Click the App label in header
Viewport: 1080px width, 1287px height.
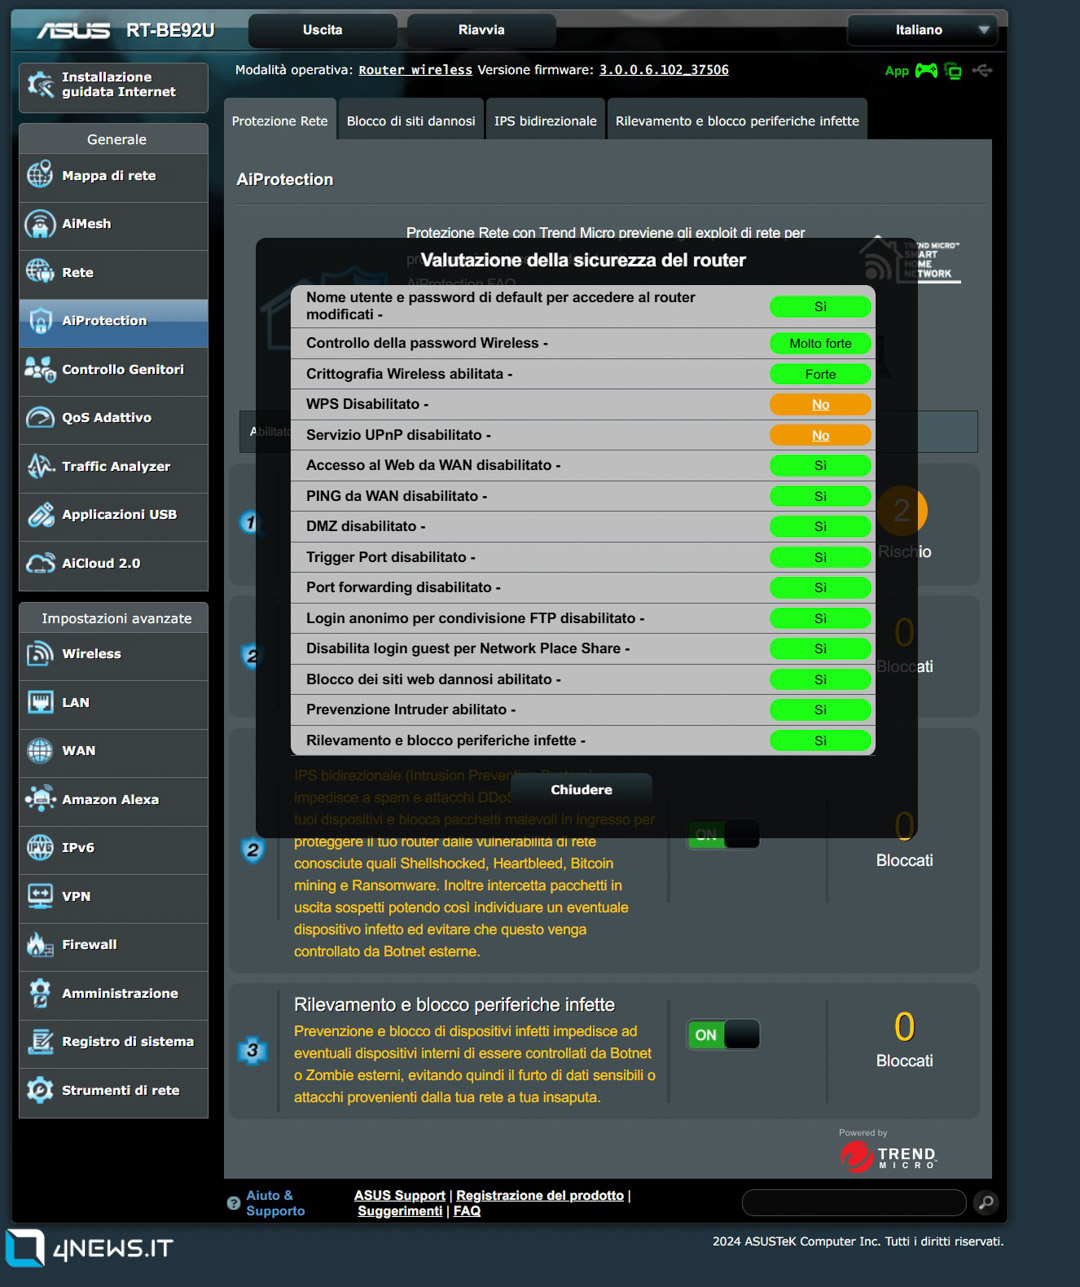pos(897,71)
